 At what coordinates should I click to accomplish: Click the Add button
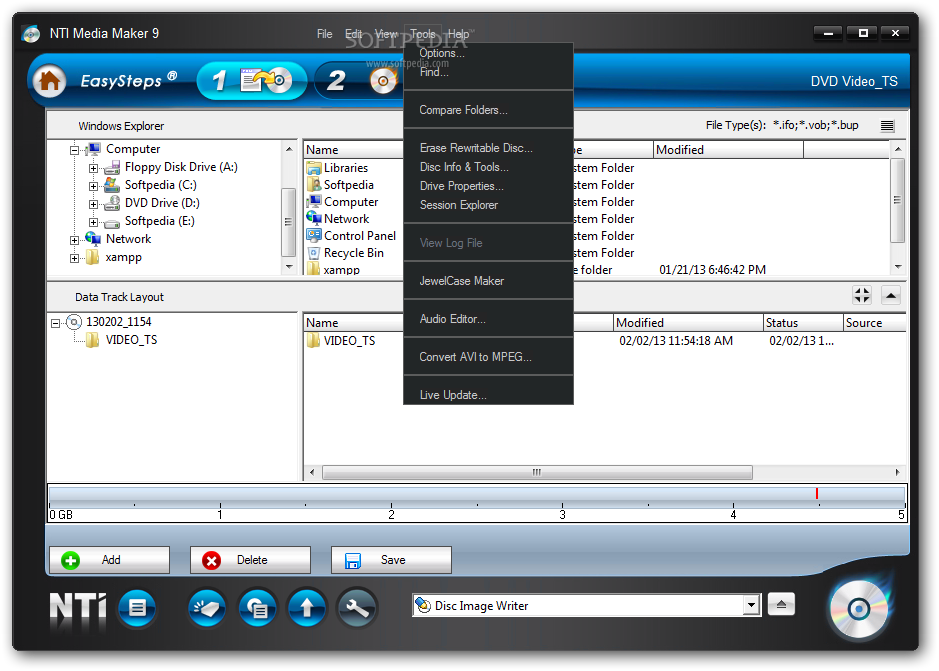110,560
